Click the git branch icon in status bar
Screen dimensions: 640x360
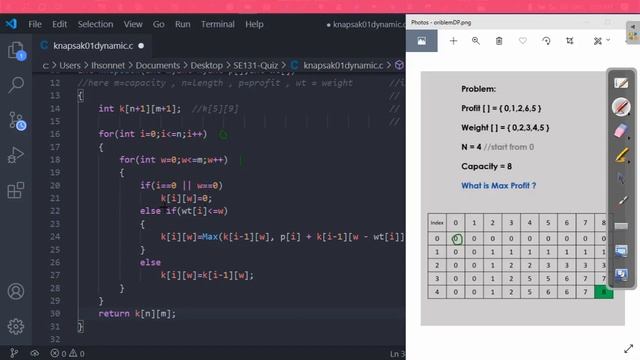(x=14, y=353)
